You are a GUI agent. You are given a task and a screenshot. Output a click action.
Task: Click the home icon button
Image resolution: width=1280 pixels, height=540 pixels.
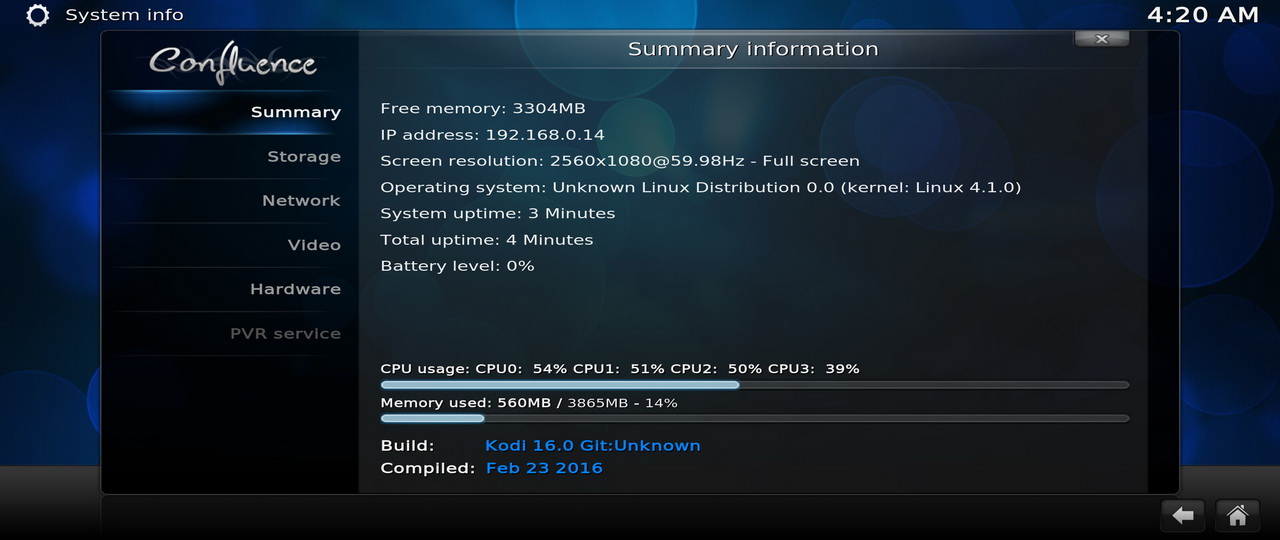1237,515
